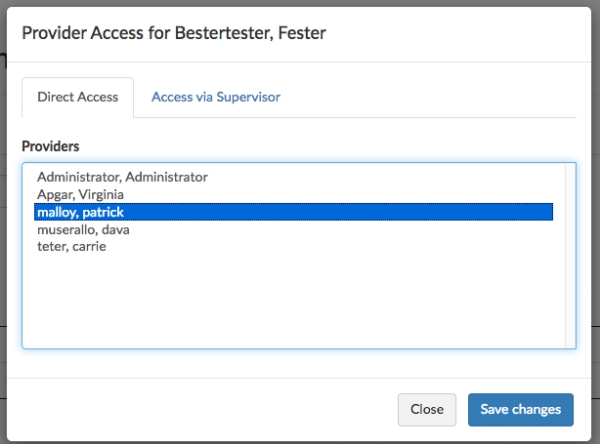
Task: Click empty space inside Providers listbox
Action: tap(293, 300)
